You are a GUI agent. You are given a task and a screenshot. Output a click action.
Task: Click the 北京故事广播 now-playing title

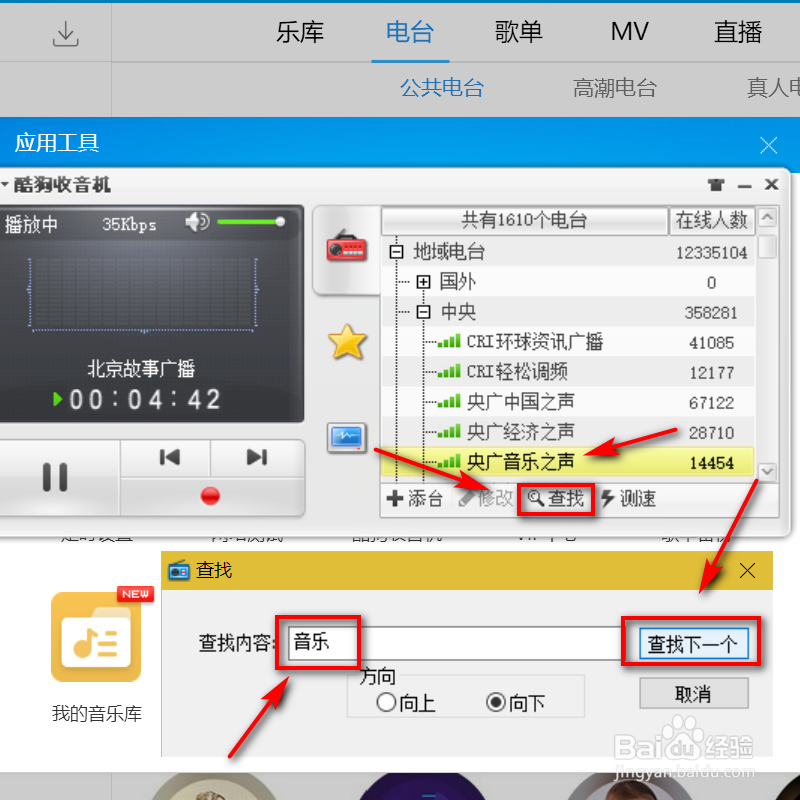point(141,368)
